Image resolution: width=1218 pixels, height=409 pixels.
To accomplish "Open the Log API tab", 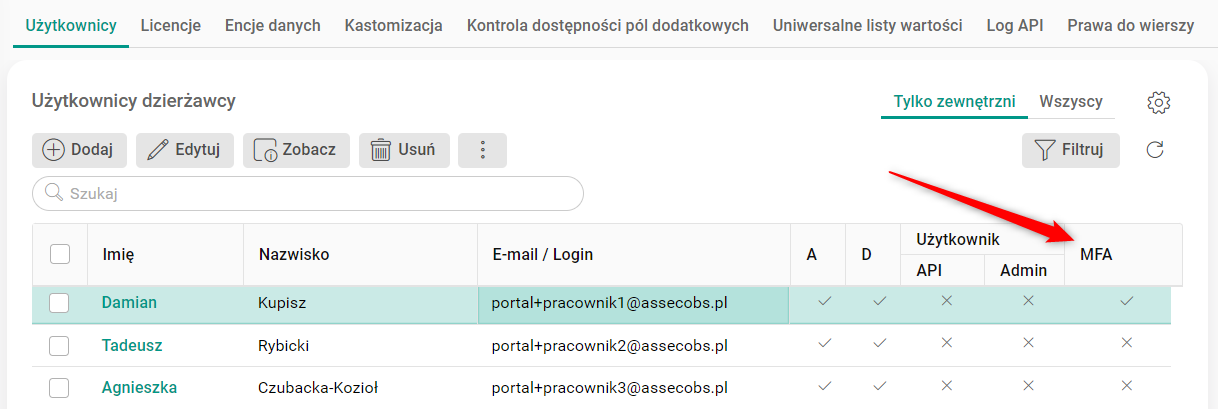I will point(1014,25).
